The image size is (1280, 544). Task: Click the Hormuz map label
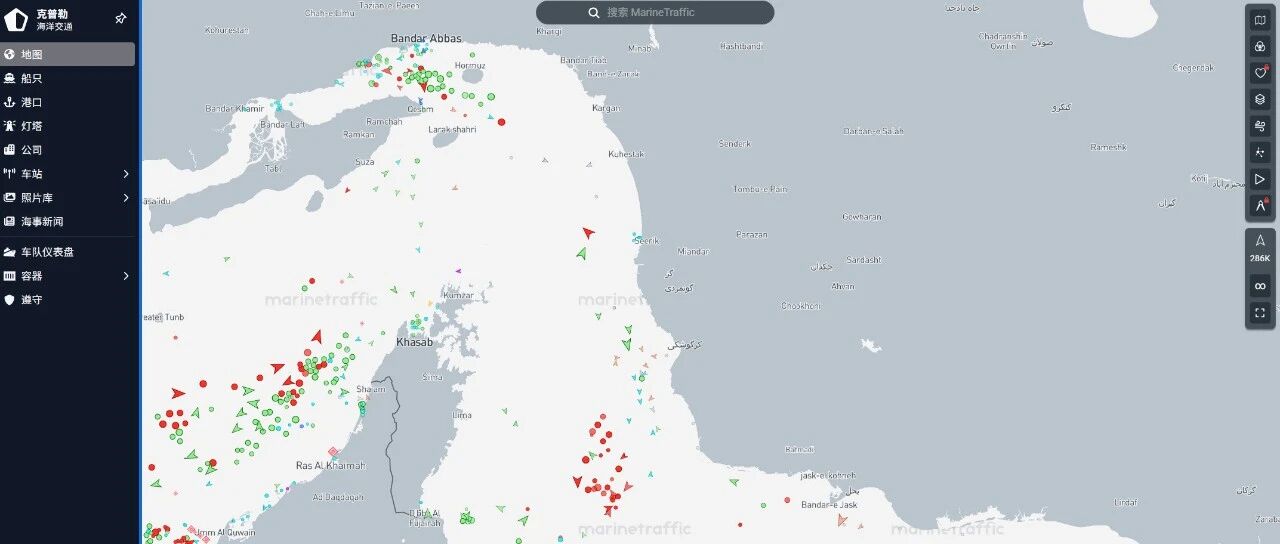point(470,66)
